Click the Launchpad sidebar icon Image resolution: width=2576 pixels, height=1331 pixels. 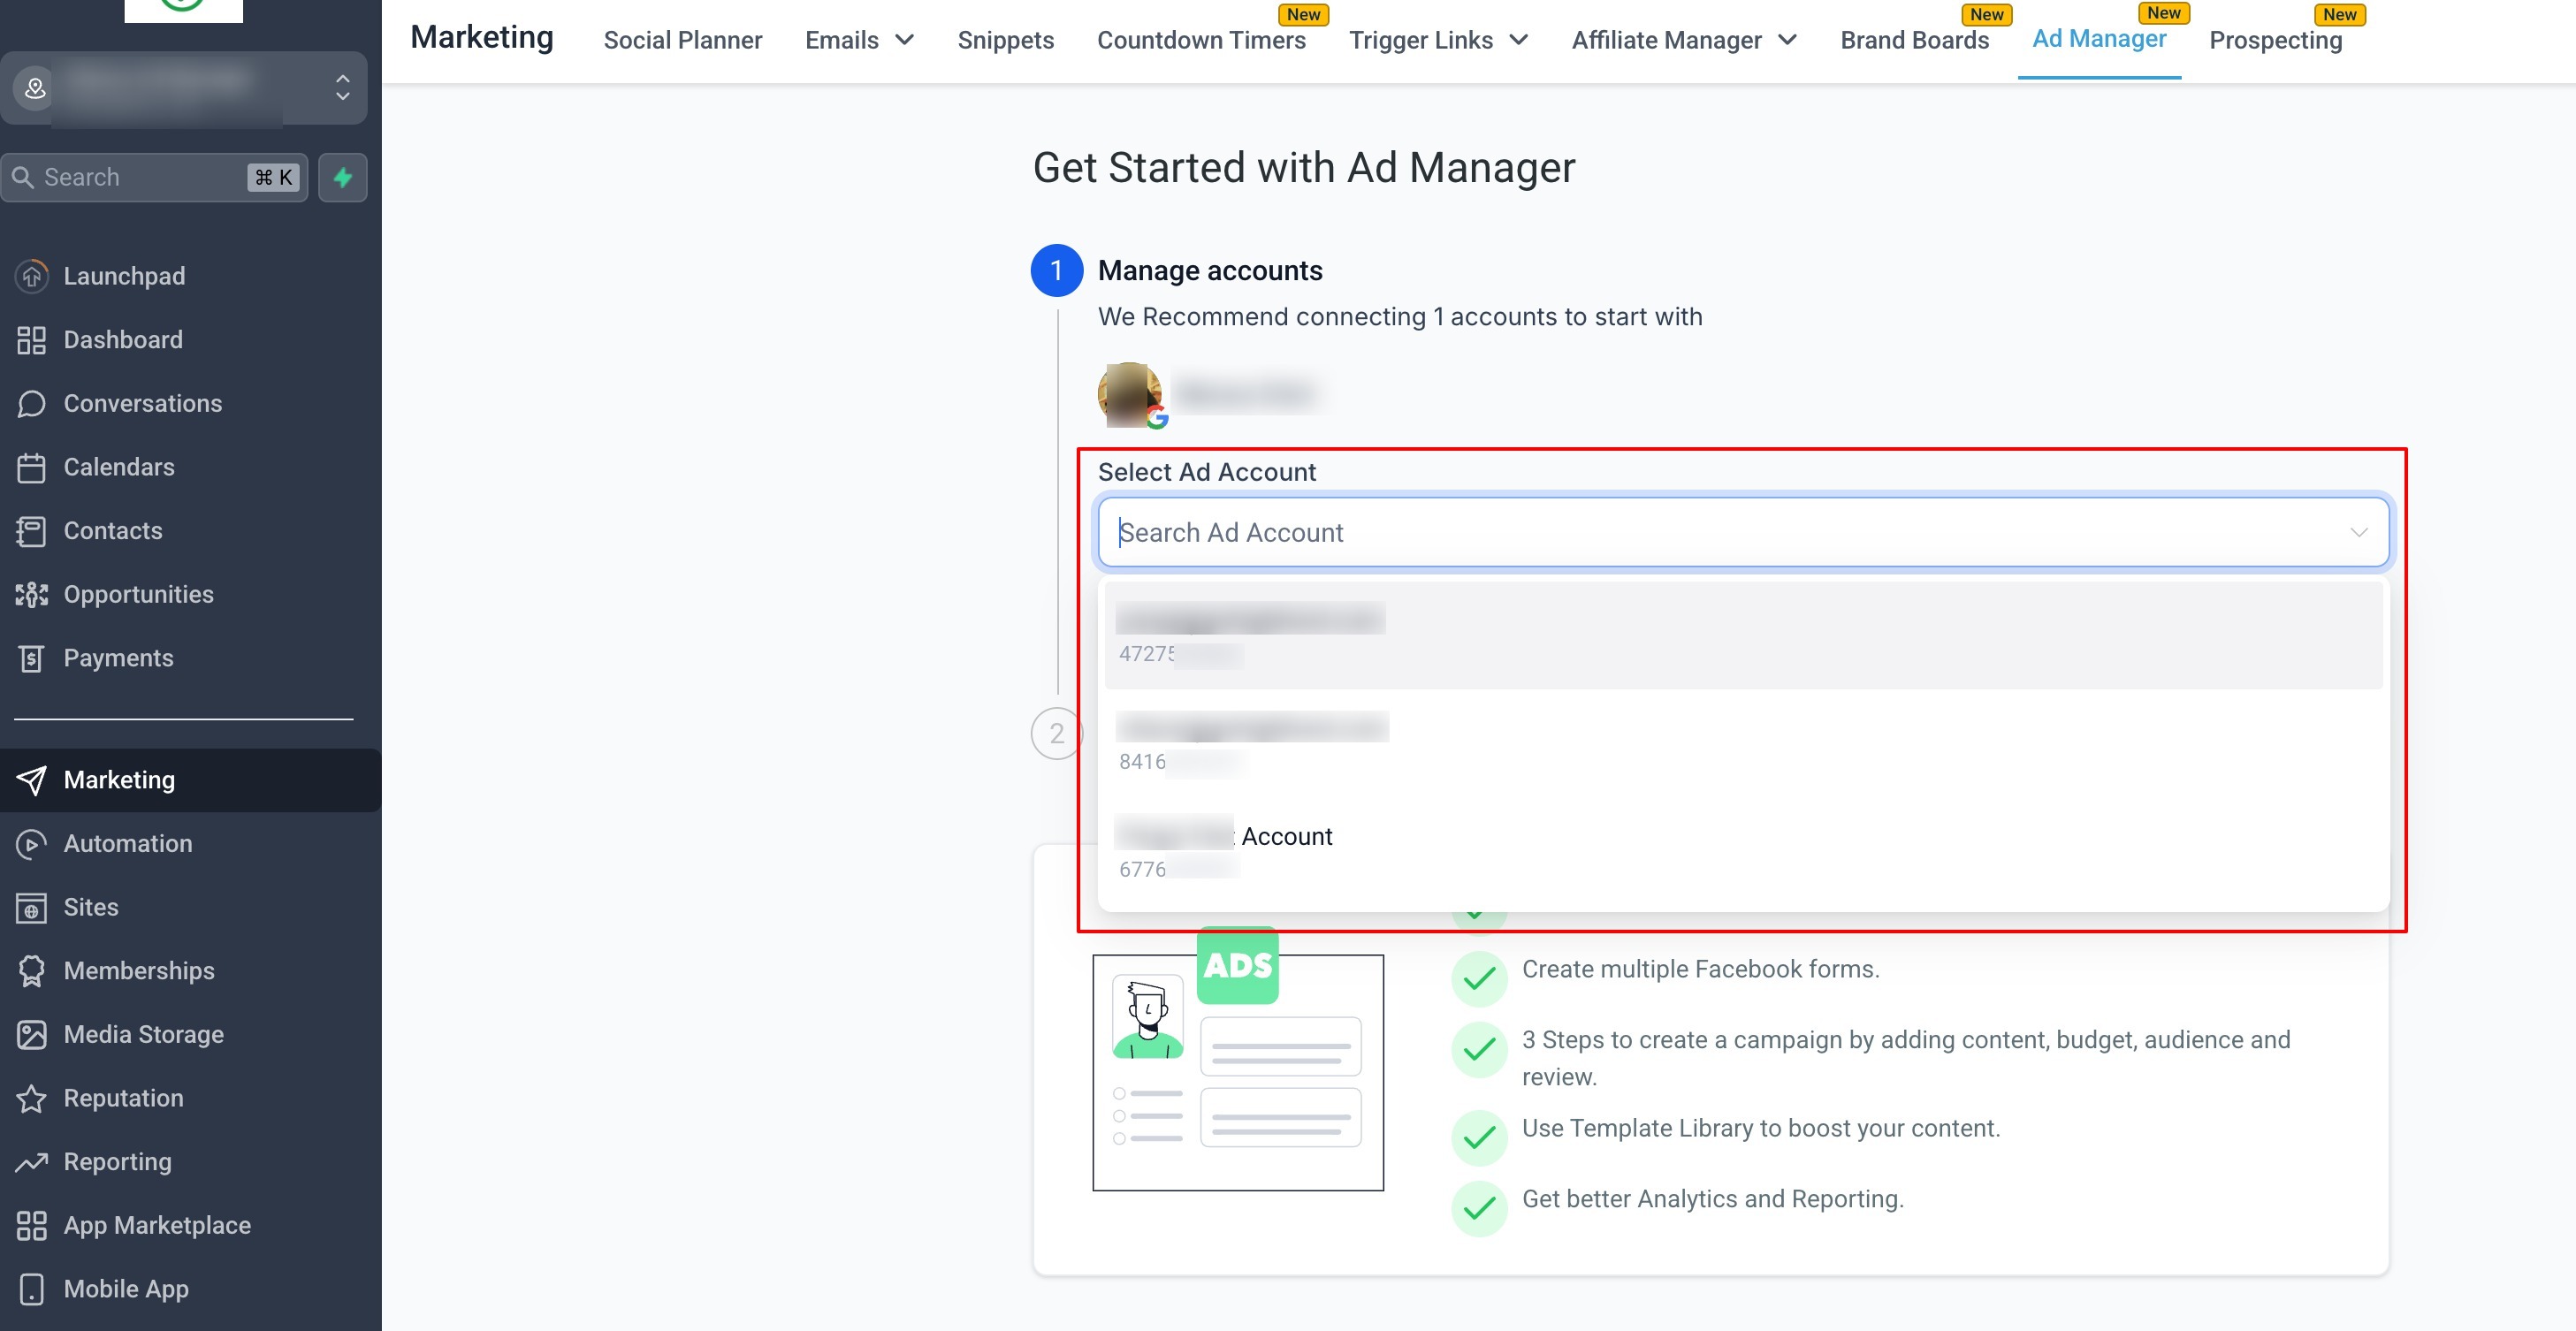[x=31, y=276]
